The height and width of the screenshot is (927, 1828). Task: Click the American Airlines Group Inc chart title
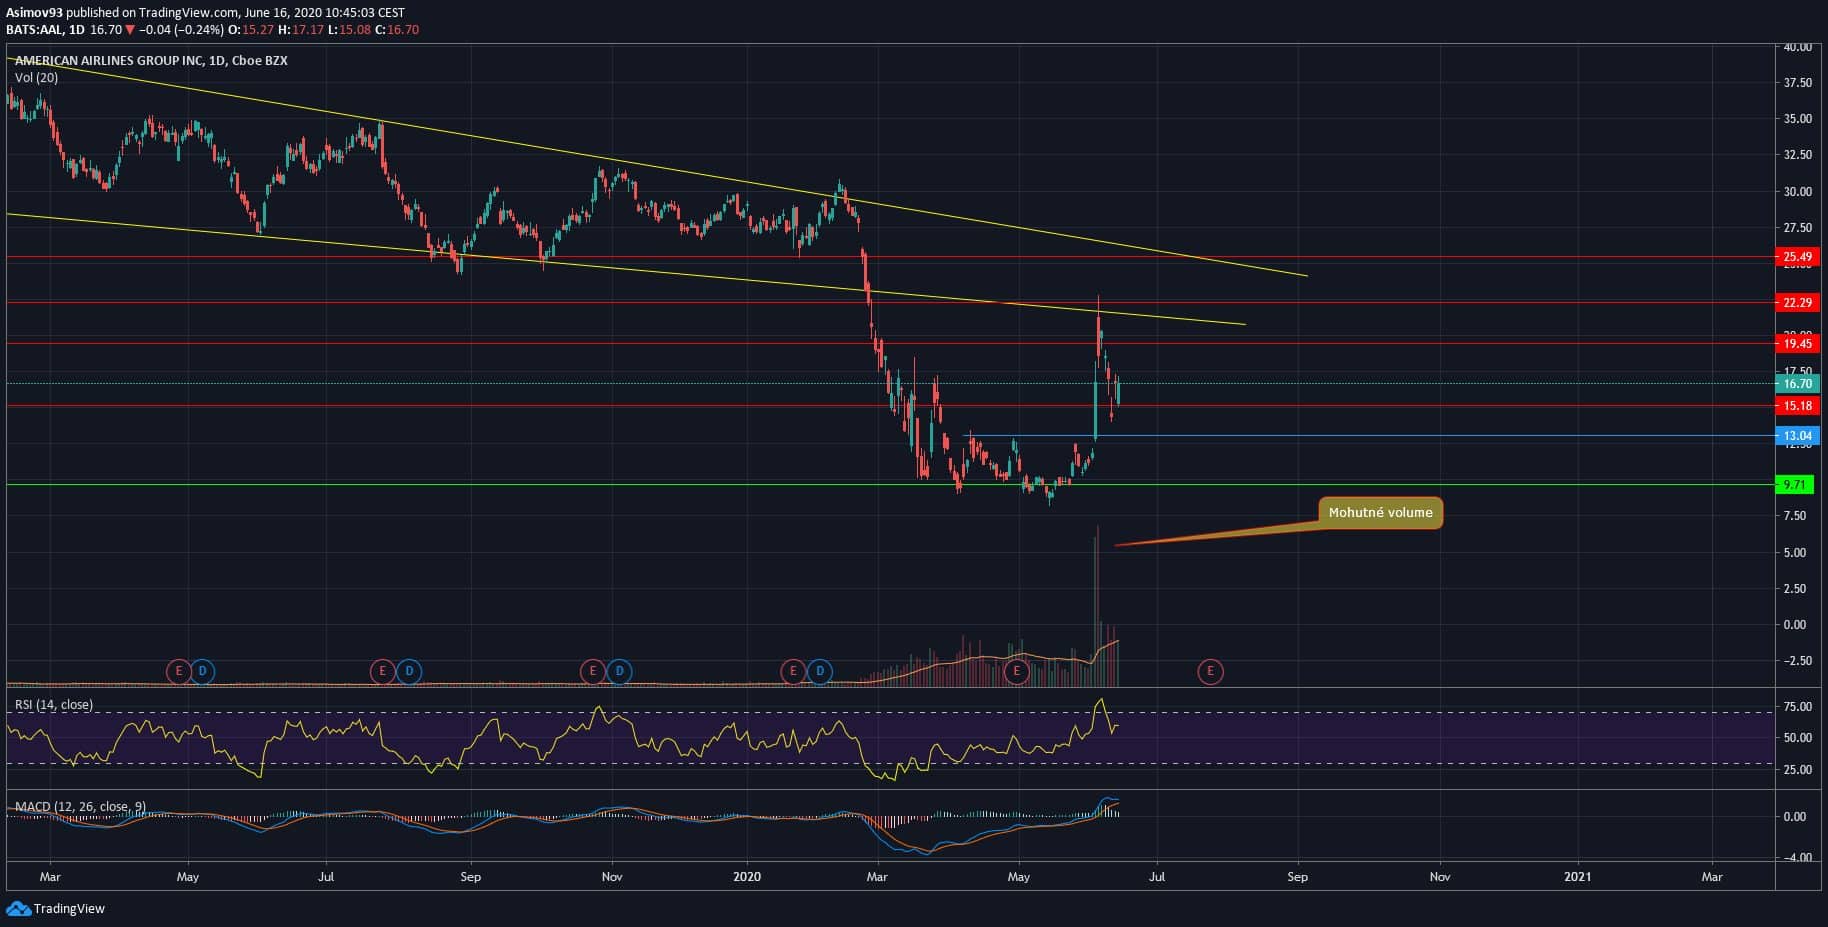click(x=151, y=61)
